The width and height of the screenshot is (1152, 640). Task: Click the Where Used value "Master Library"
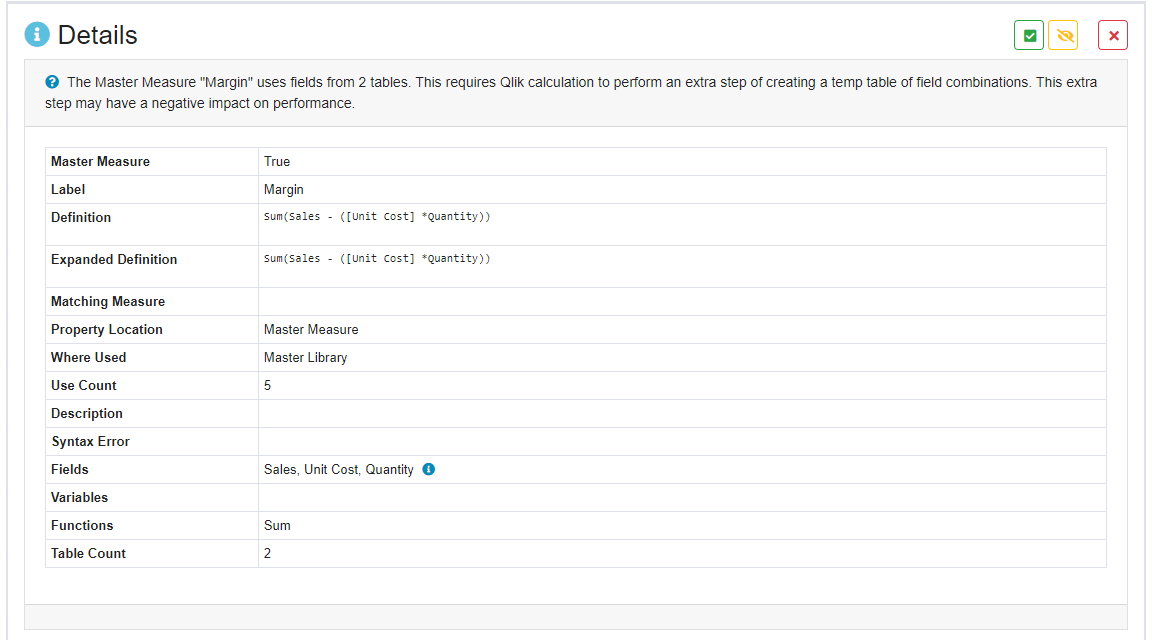coord(305,357)
